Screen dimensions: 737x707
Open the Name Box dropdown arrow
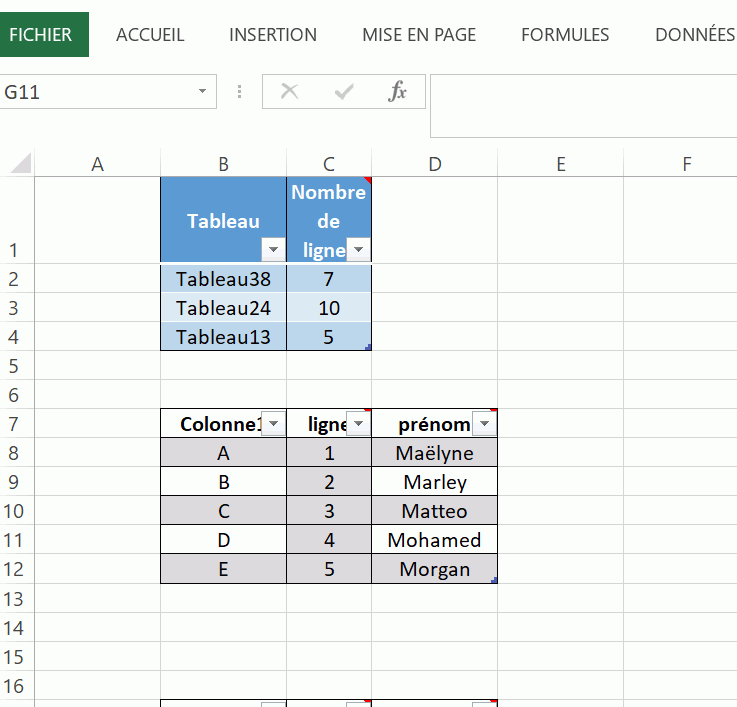click(203, 92)
